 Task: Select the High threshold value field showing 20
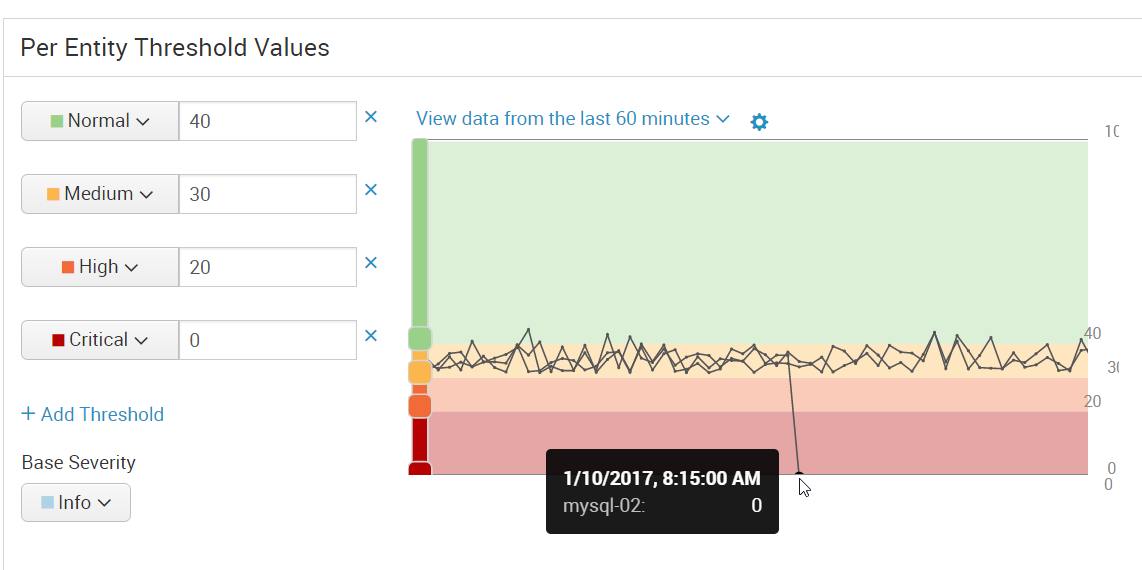[267, 266]
